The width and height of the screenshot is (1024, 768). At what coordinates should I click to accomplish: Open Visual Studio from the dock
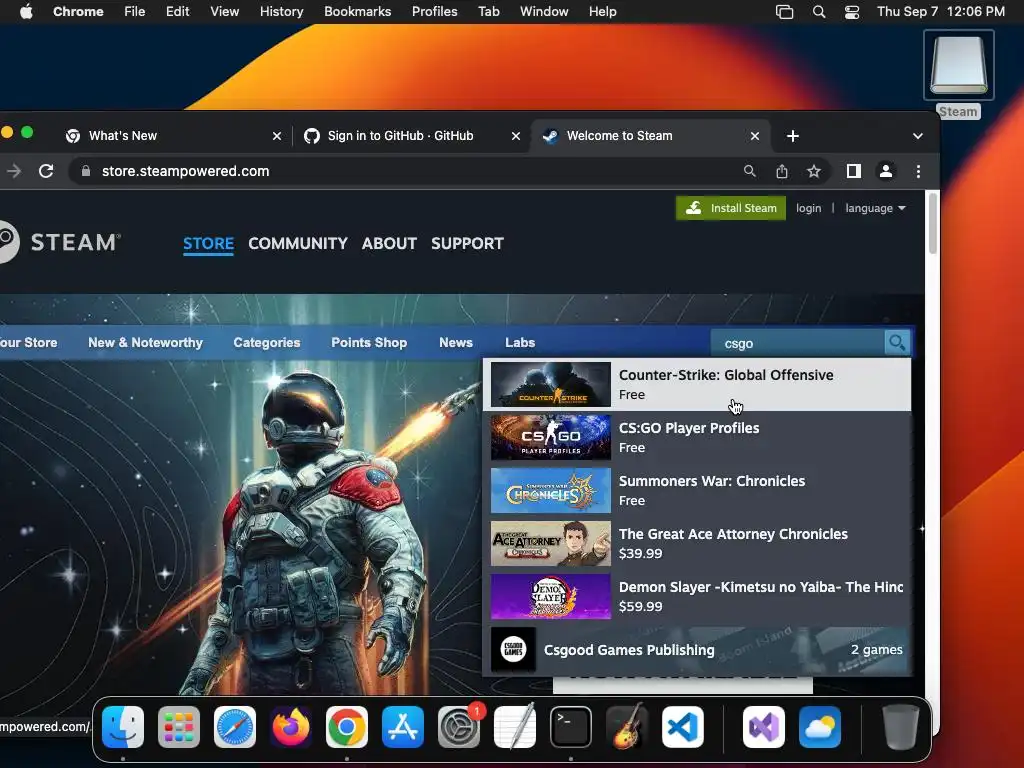pos(763,727)
